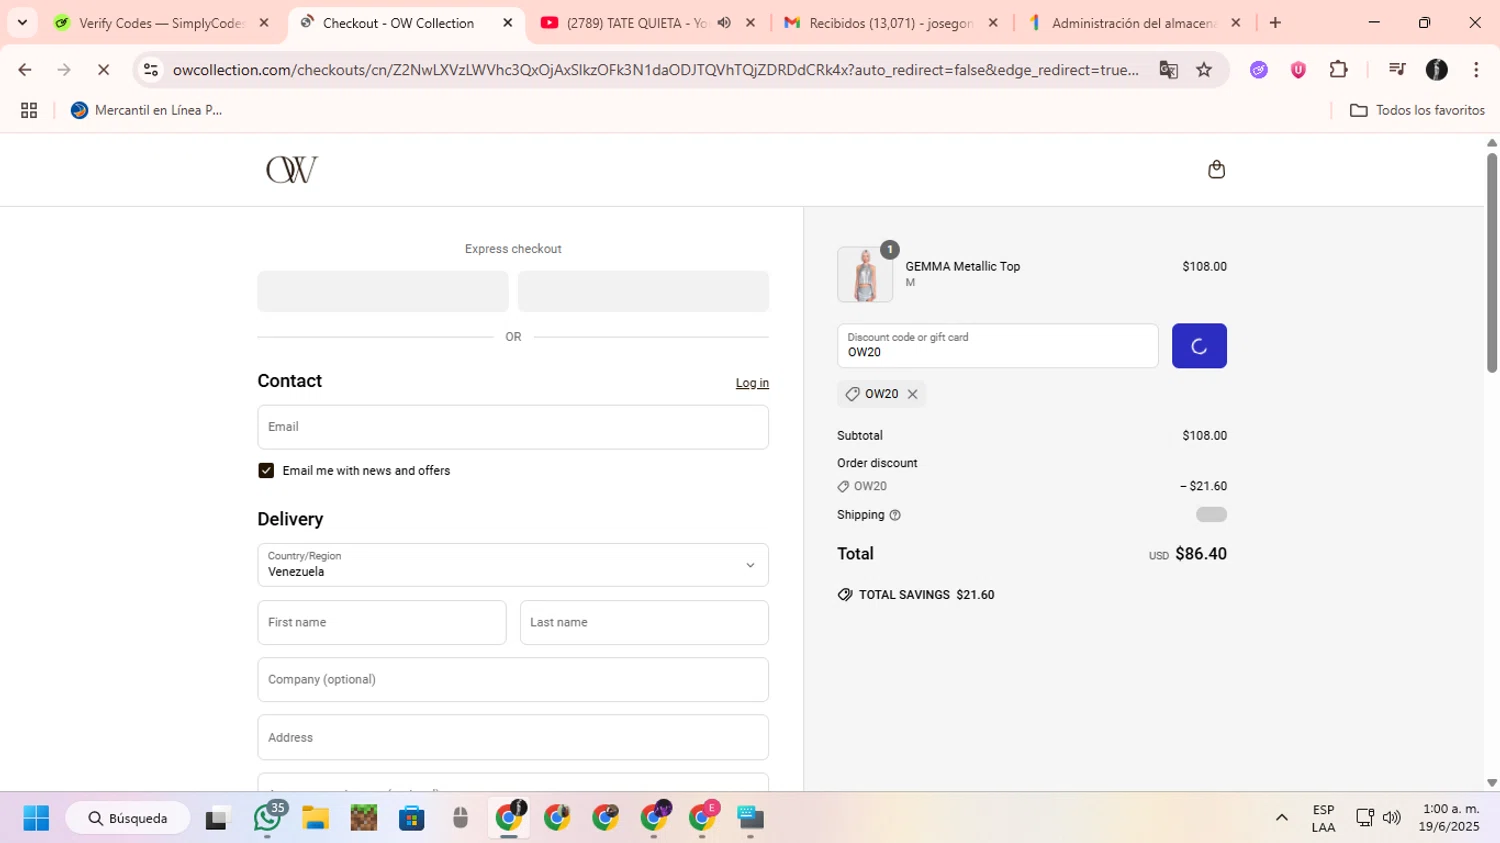Open File Explorer from the taskbar
This screenshot has height=843, width=1500.
[x=315, y=818]
